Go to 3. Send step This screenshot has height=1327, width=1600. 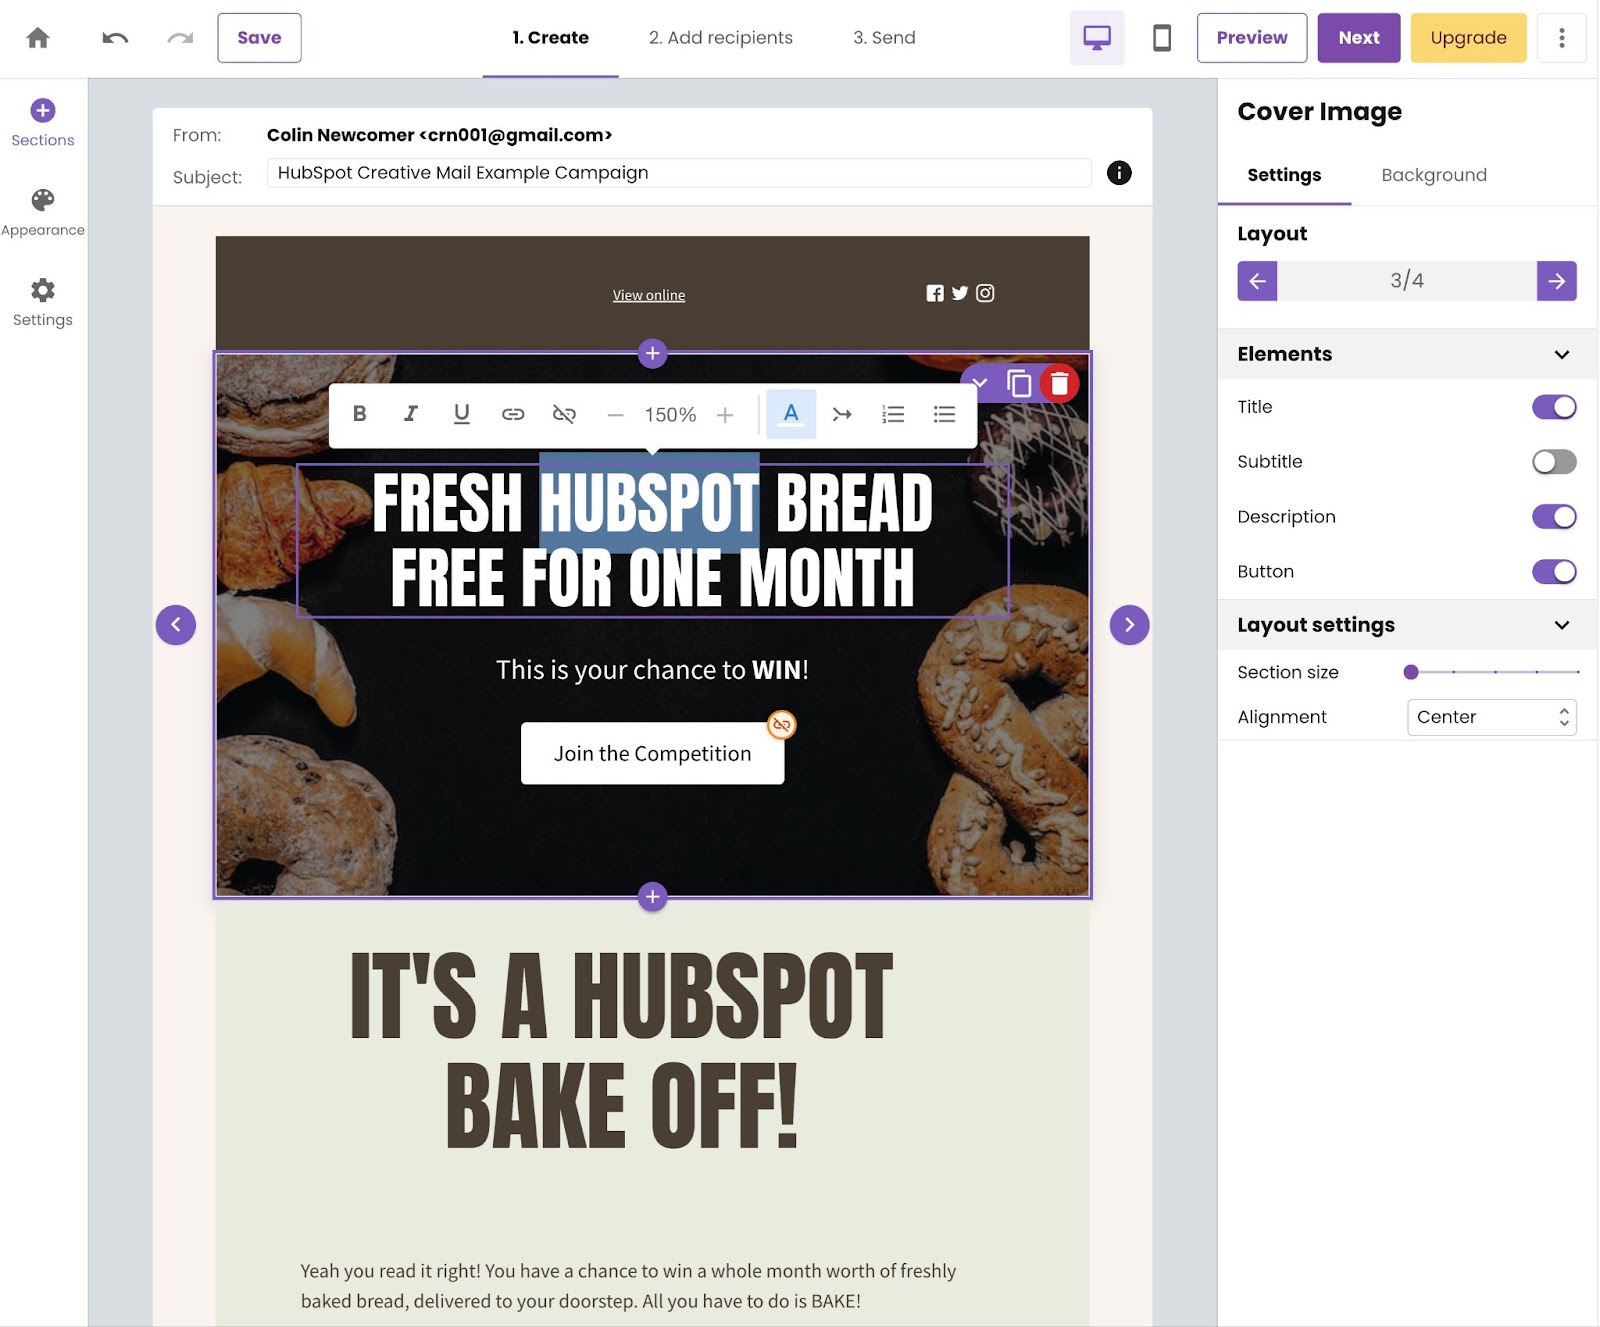884,38
